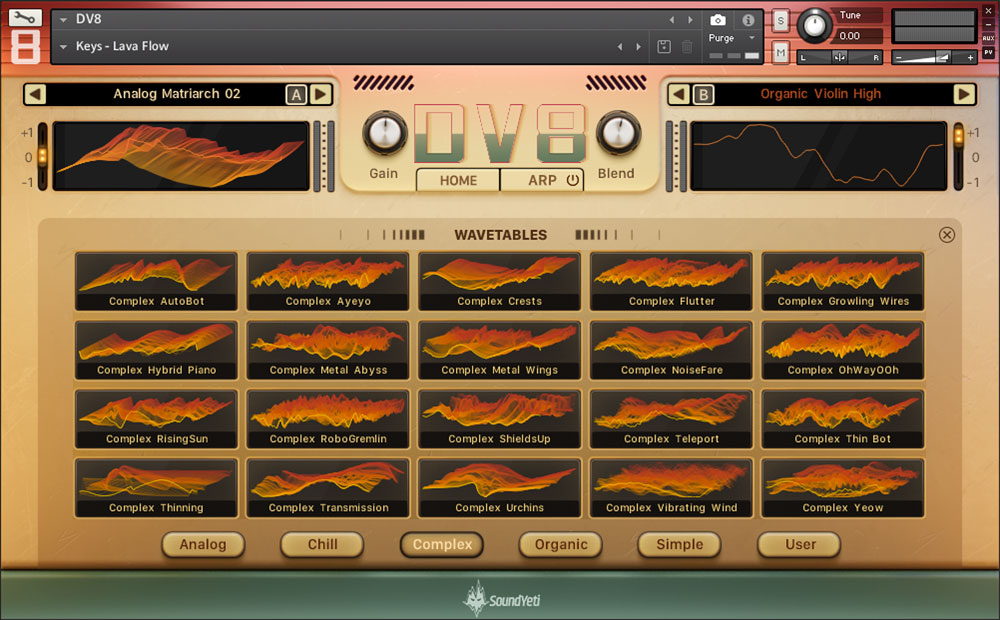Load the Complex Thin Bot wavetable
The width and height of the screenshot is (1000, 620).
[842, 419]
